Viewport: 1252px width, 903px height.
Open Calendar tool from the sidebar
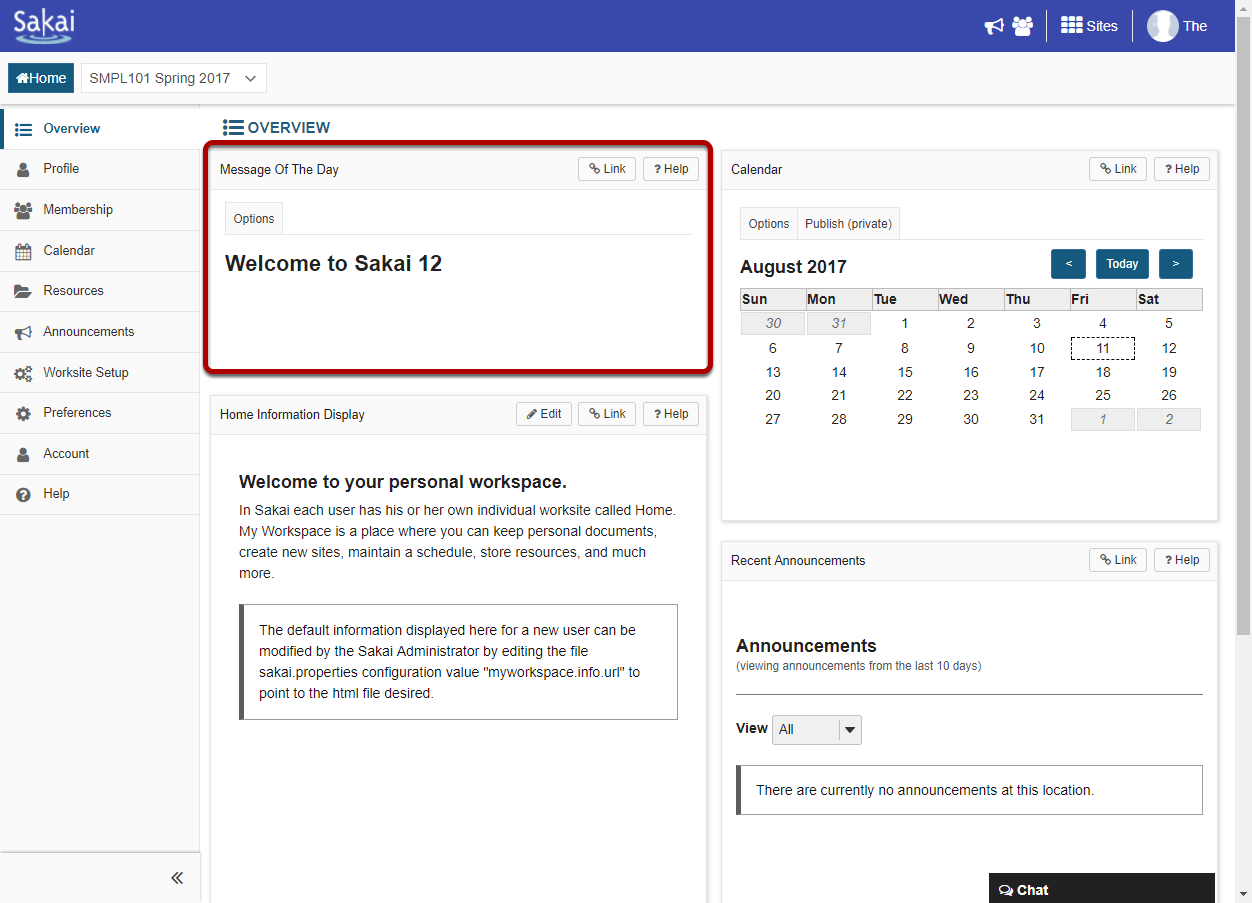pyautogui.click(x=100, y=251)
